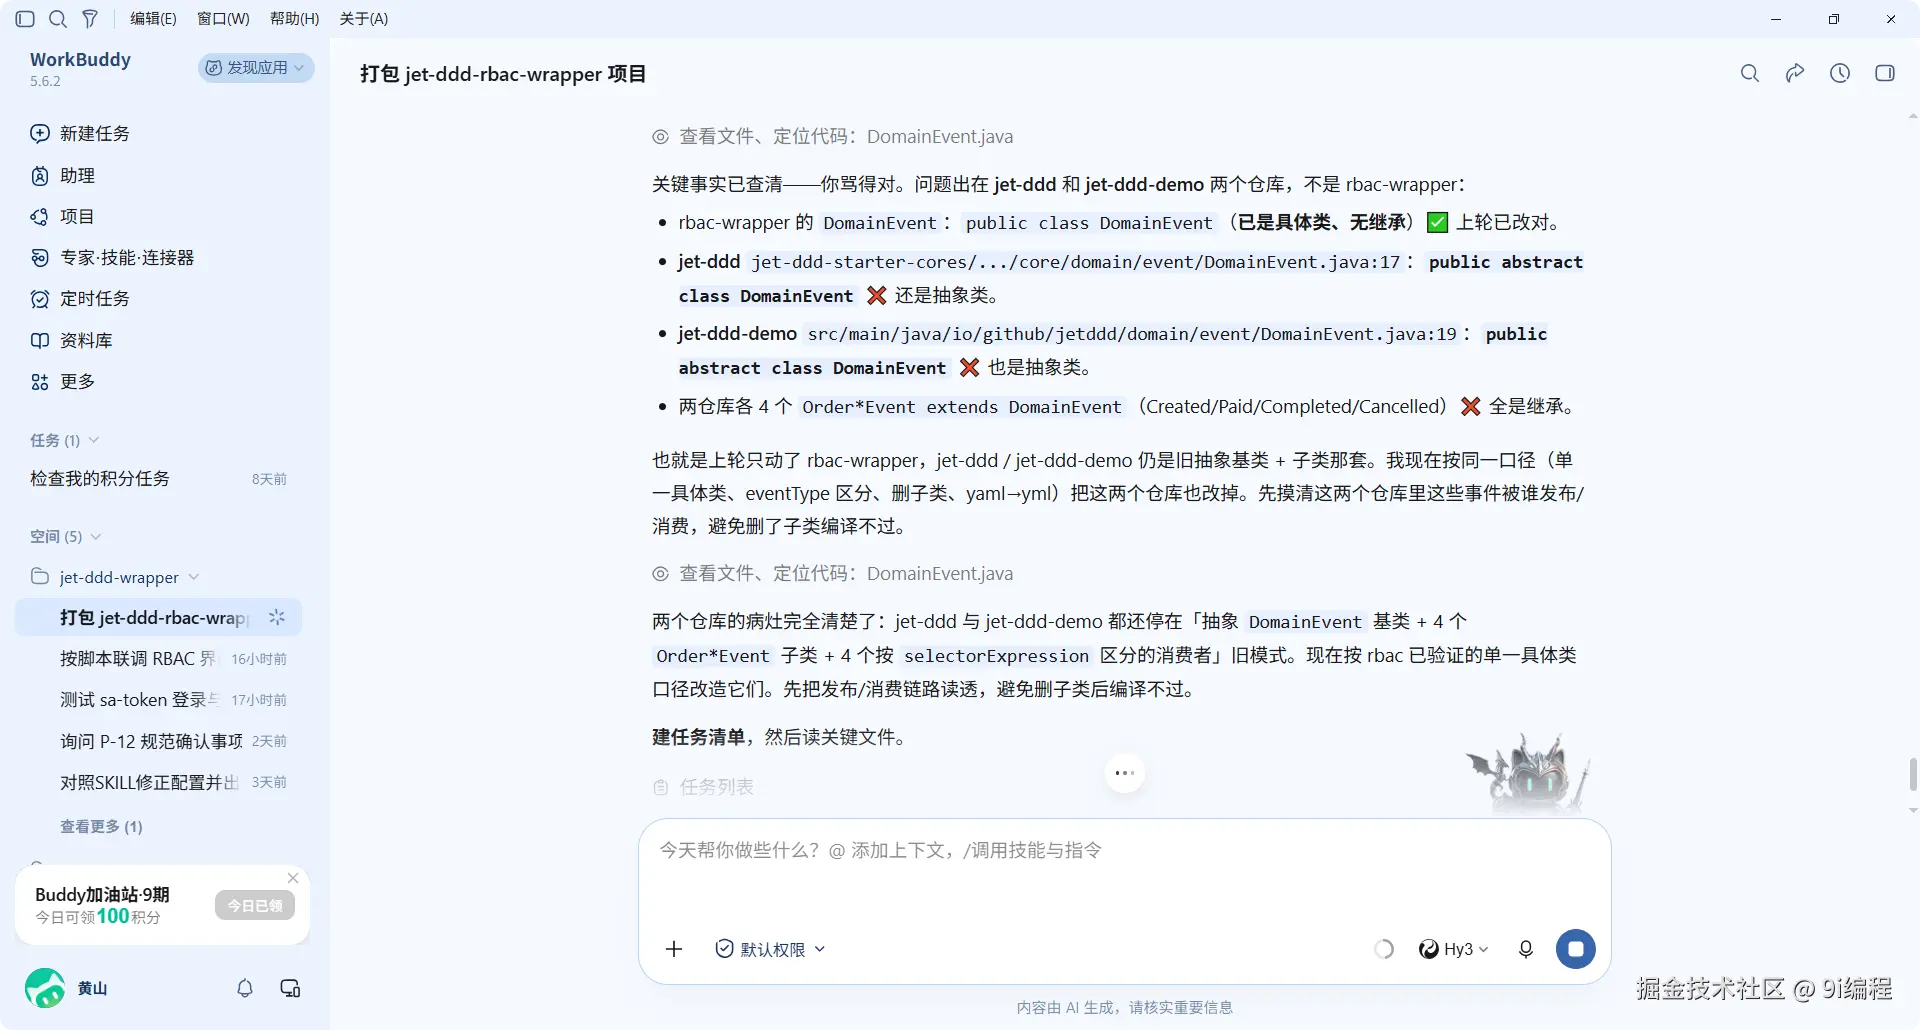1920x1030 pixels.
Task: Open task 检查我的积分任务
Action: coord(158,479)
